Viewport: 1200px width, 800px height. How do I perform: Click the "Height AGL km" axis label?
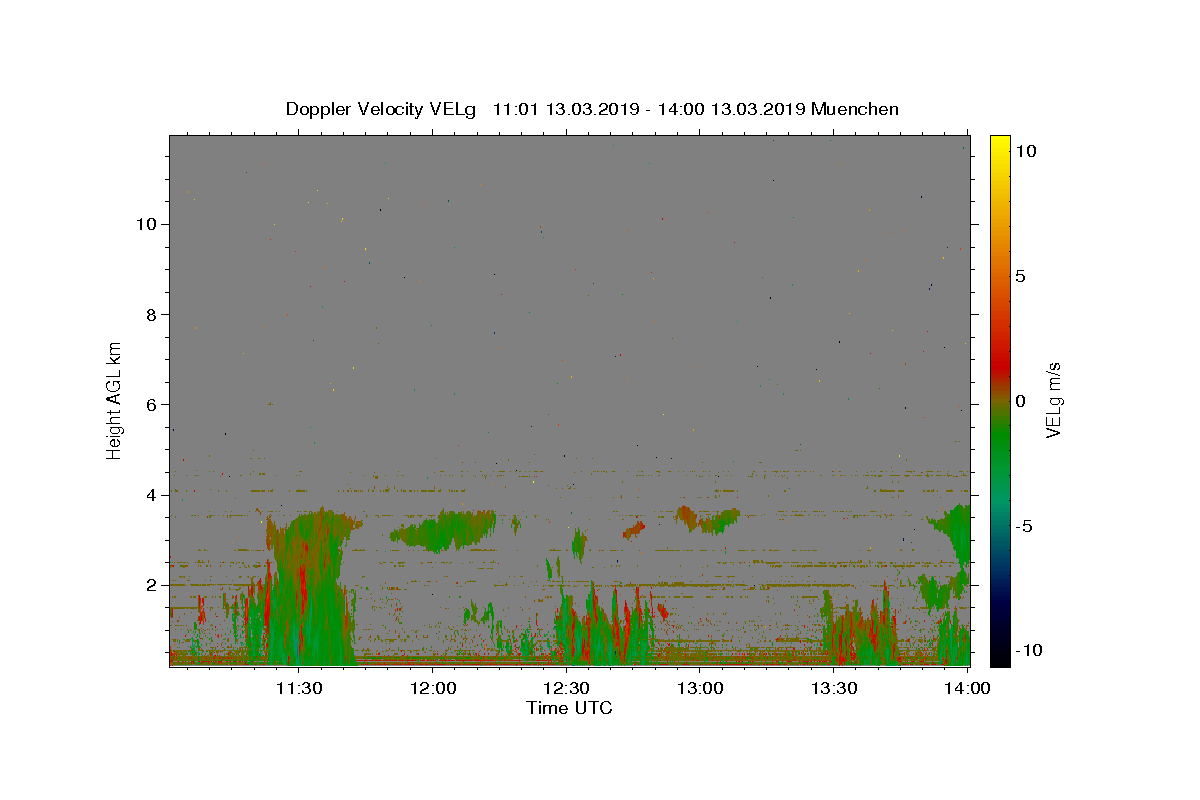pos(115,399)
